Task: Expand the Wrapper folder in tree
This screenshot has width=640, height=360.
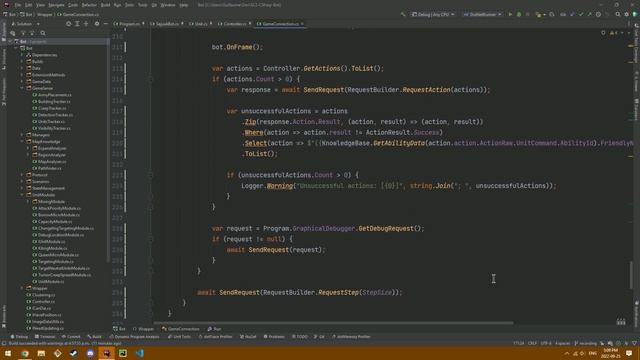Action: [x=22, y=288]
